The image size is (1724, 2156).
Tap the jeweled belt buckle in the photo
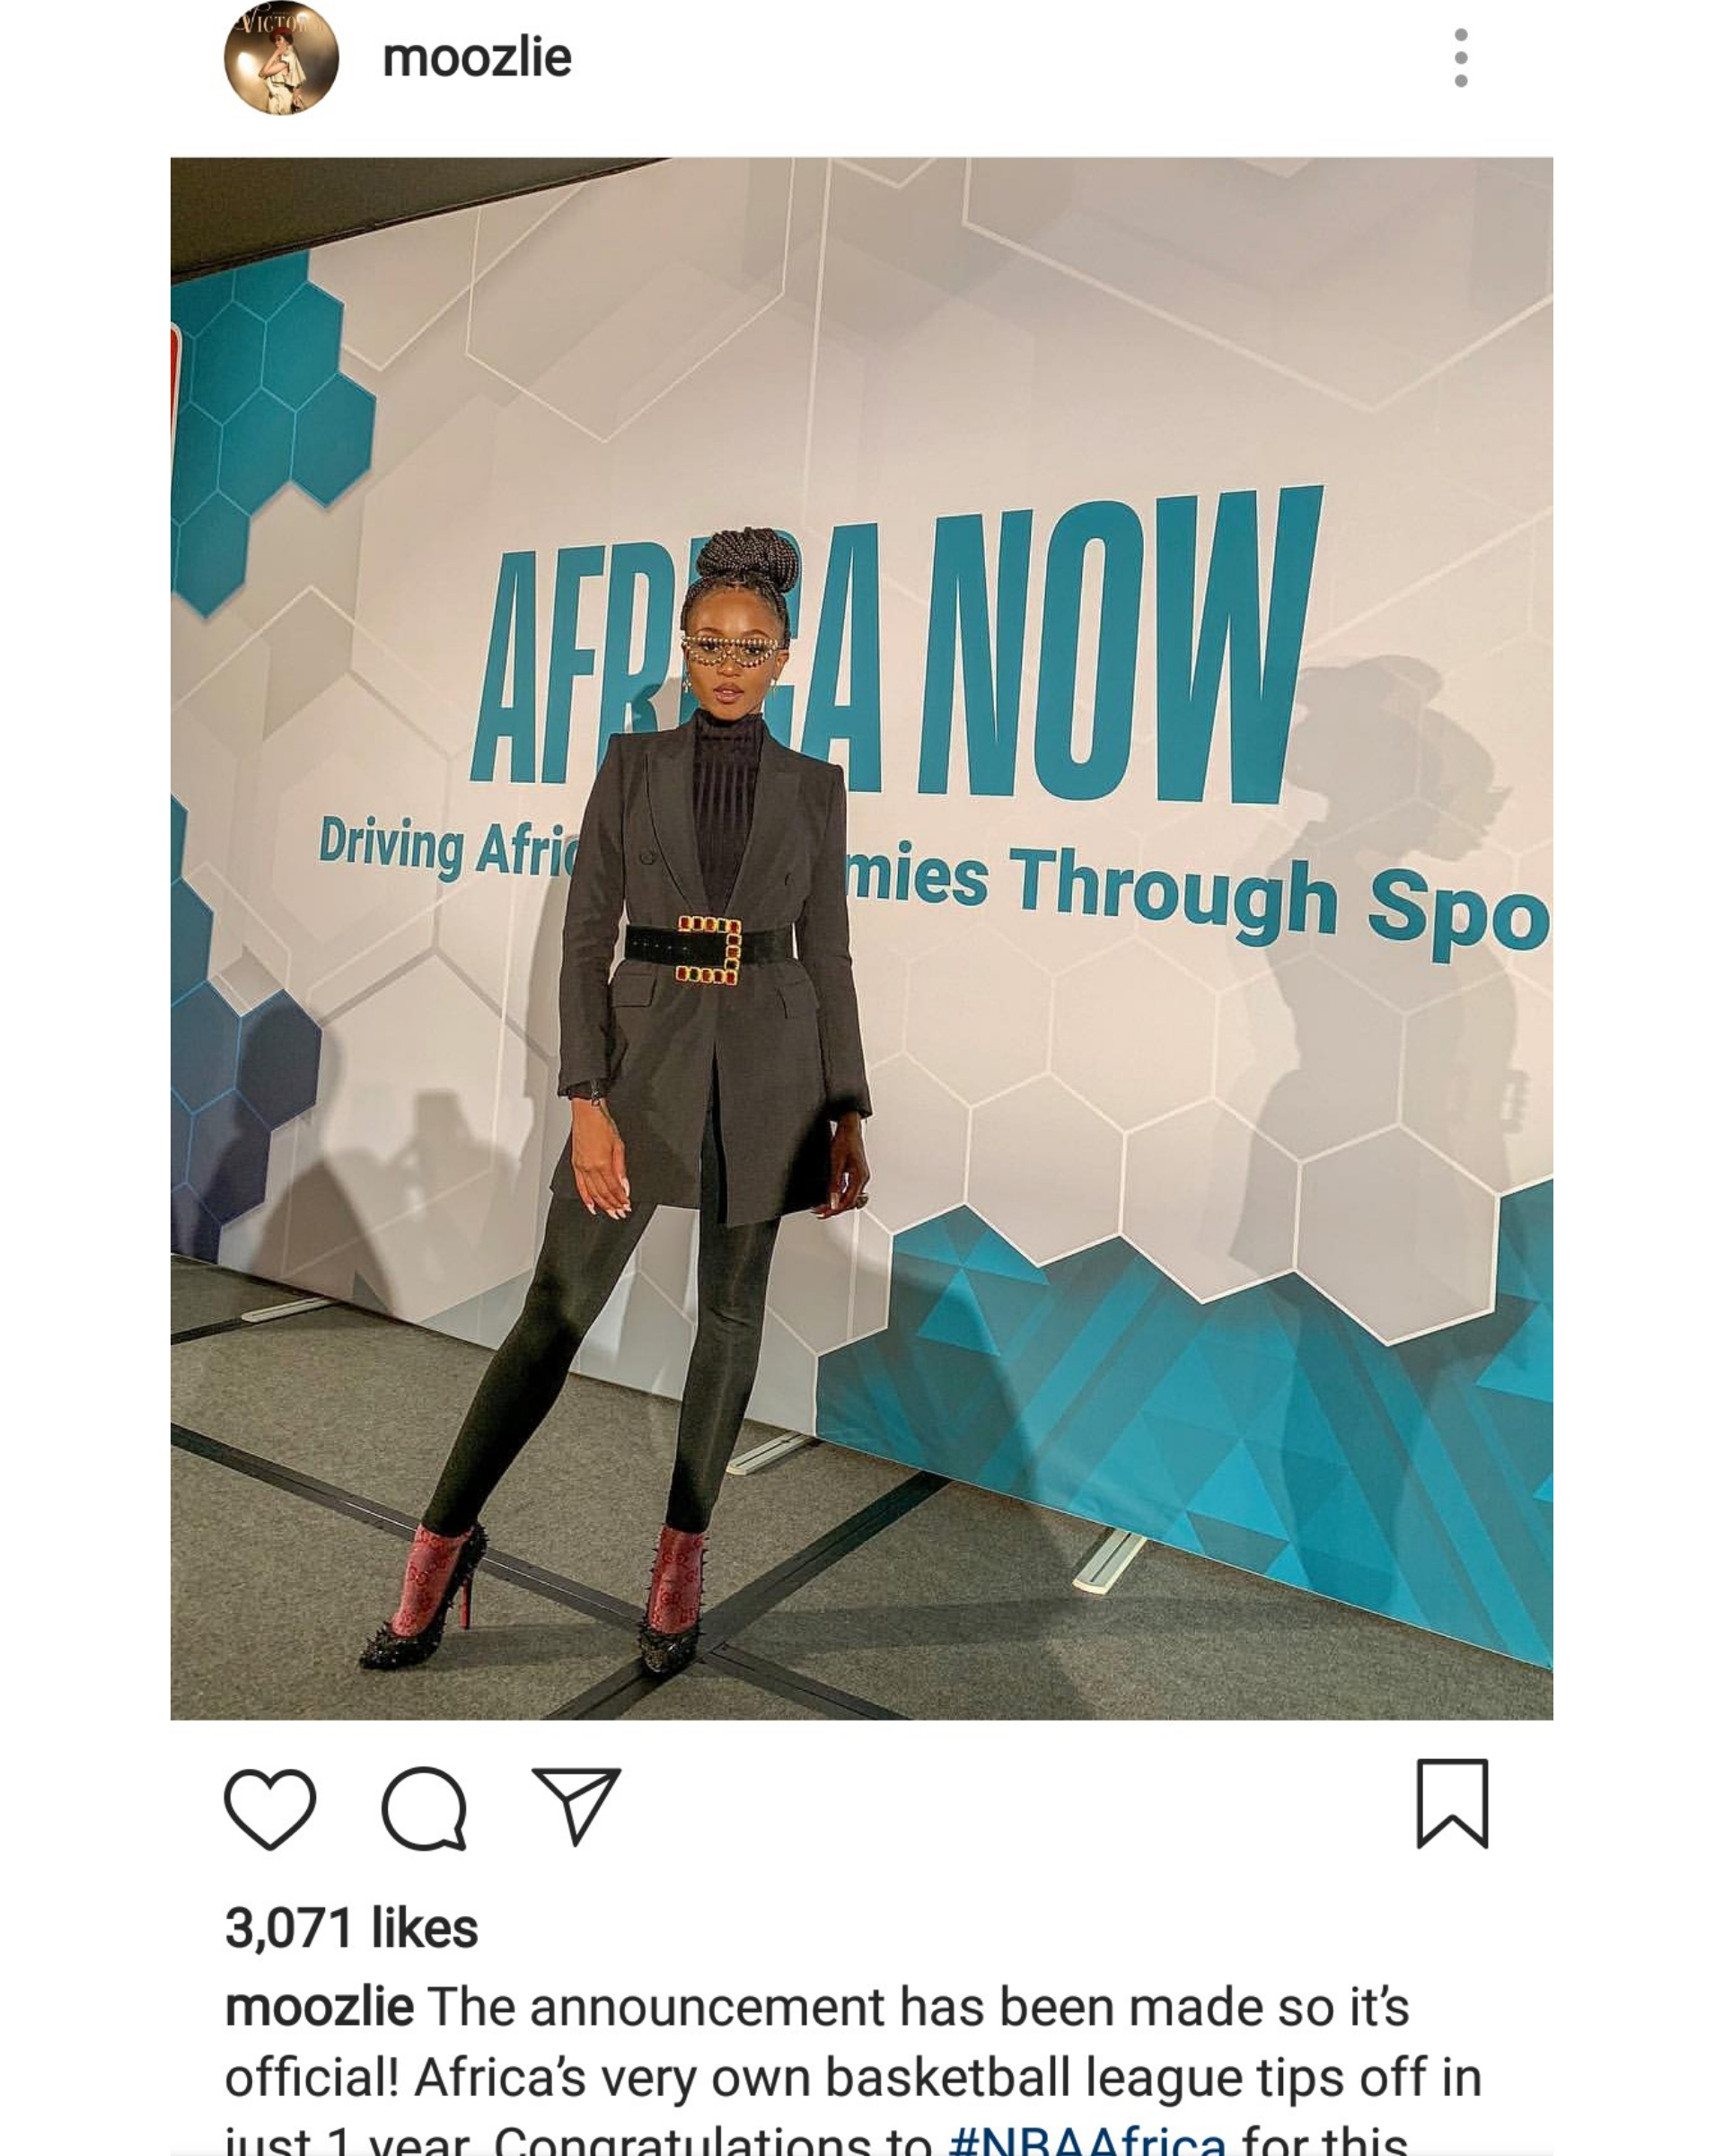point(708,949)
